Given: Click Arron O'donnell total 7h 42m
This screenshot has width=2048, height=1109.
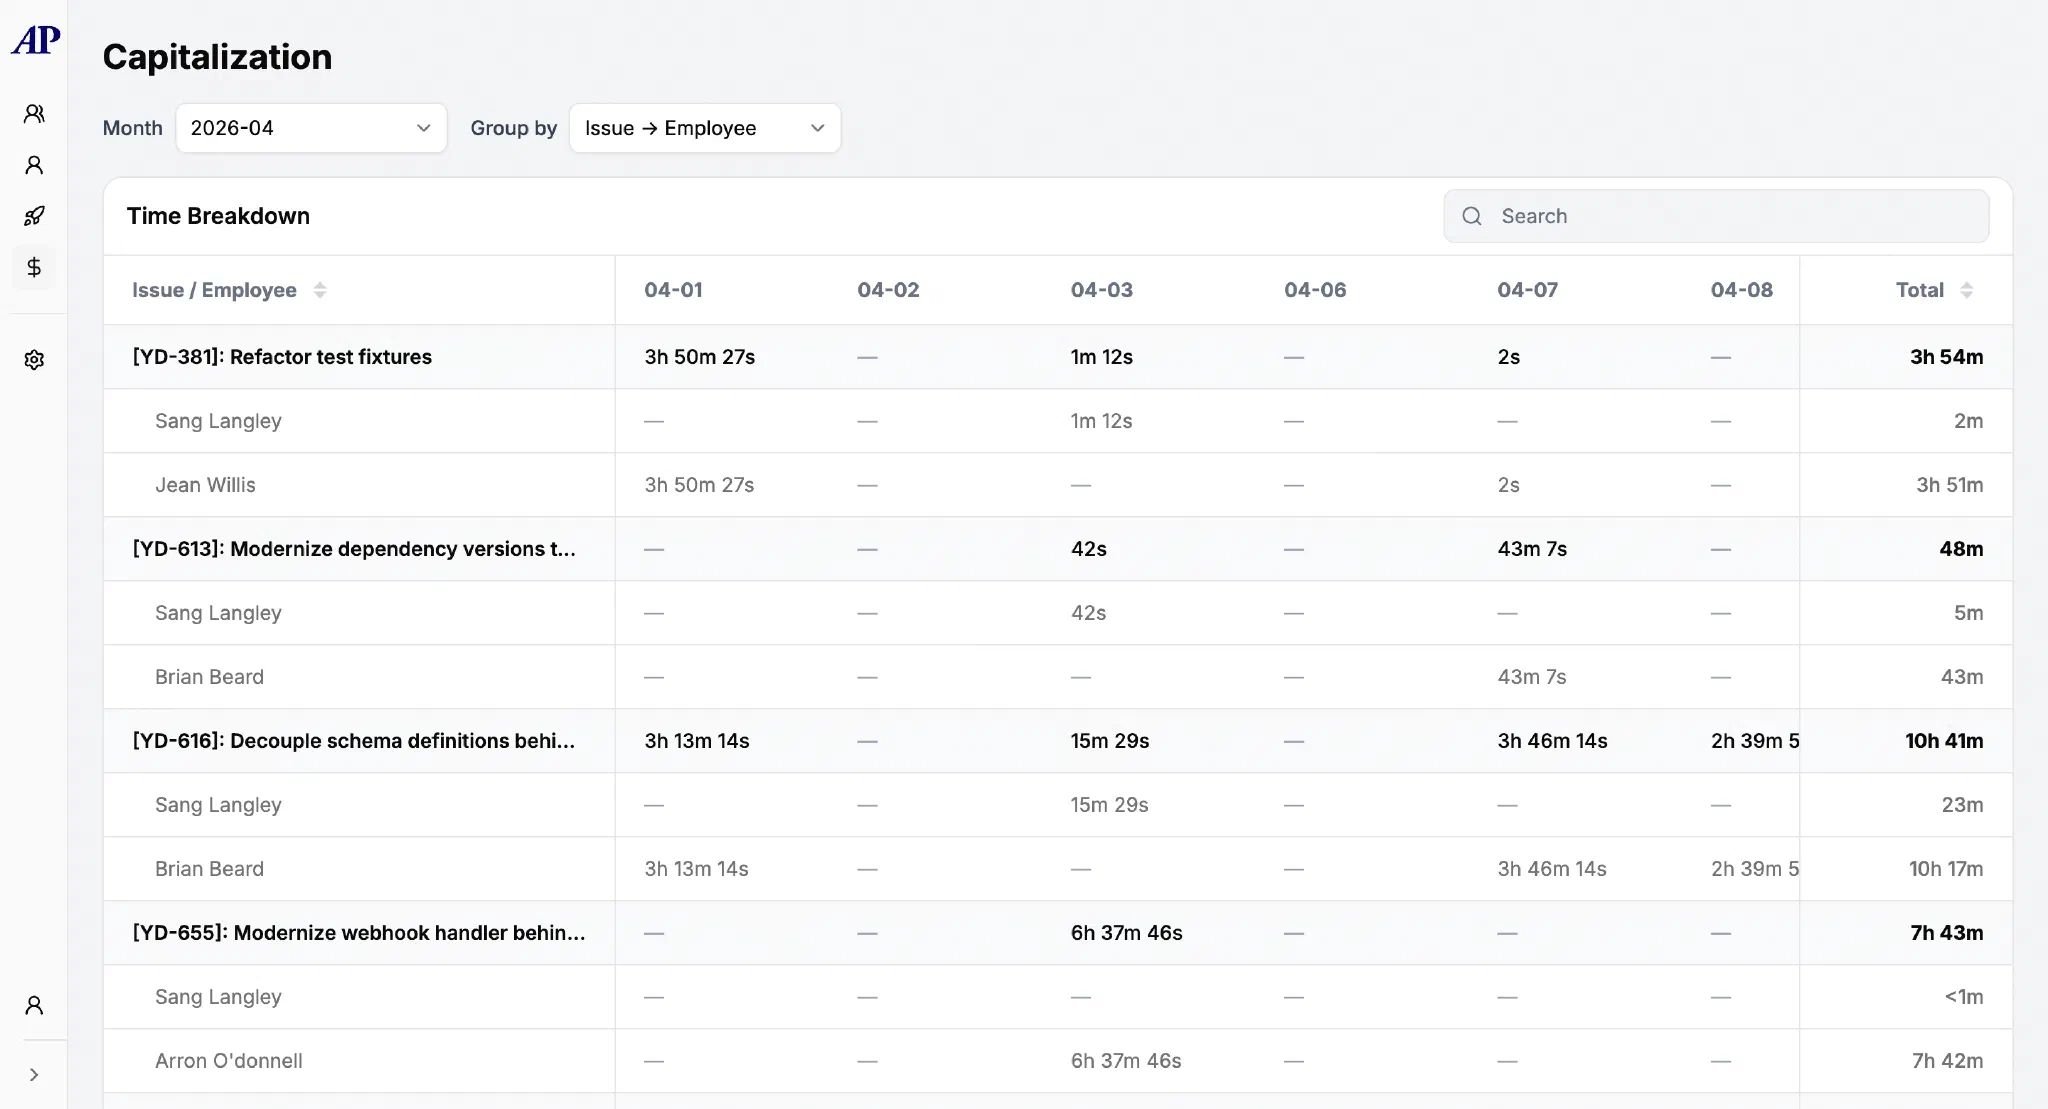Looking at the screenshot, I should tap(1947, 1061).
